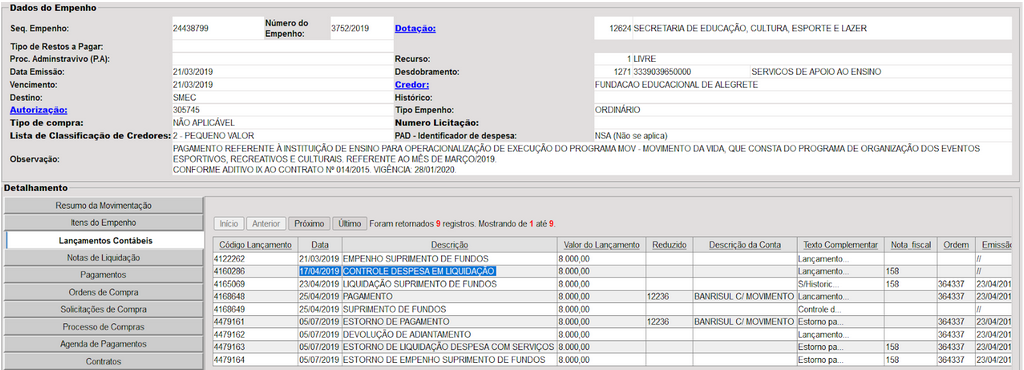Image resolution: width=1024 pixels, height=370 pixels.
Task: Click the Número do Empenho field 3752/2019
Action: (x=361, y=29)
